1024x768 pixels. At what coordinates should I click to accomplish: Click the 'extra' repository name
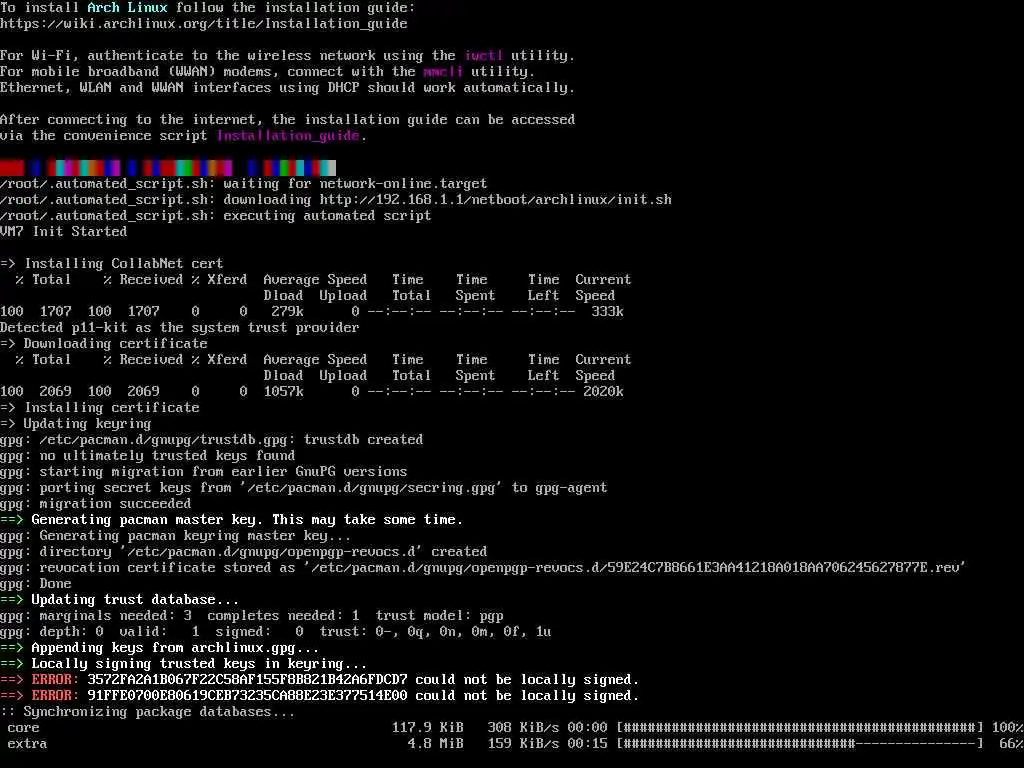tap(27, 744)
